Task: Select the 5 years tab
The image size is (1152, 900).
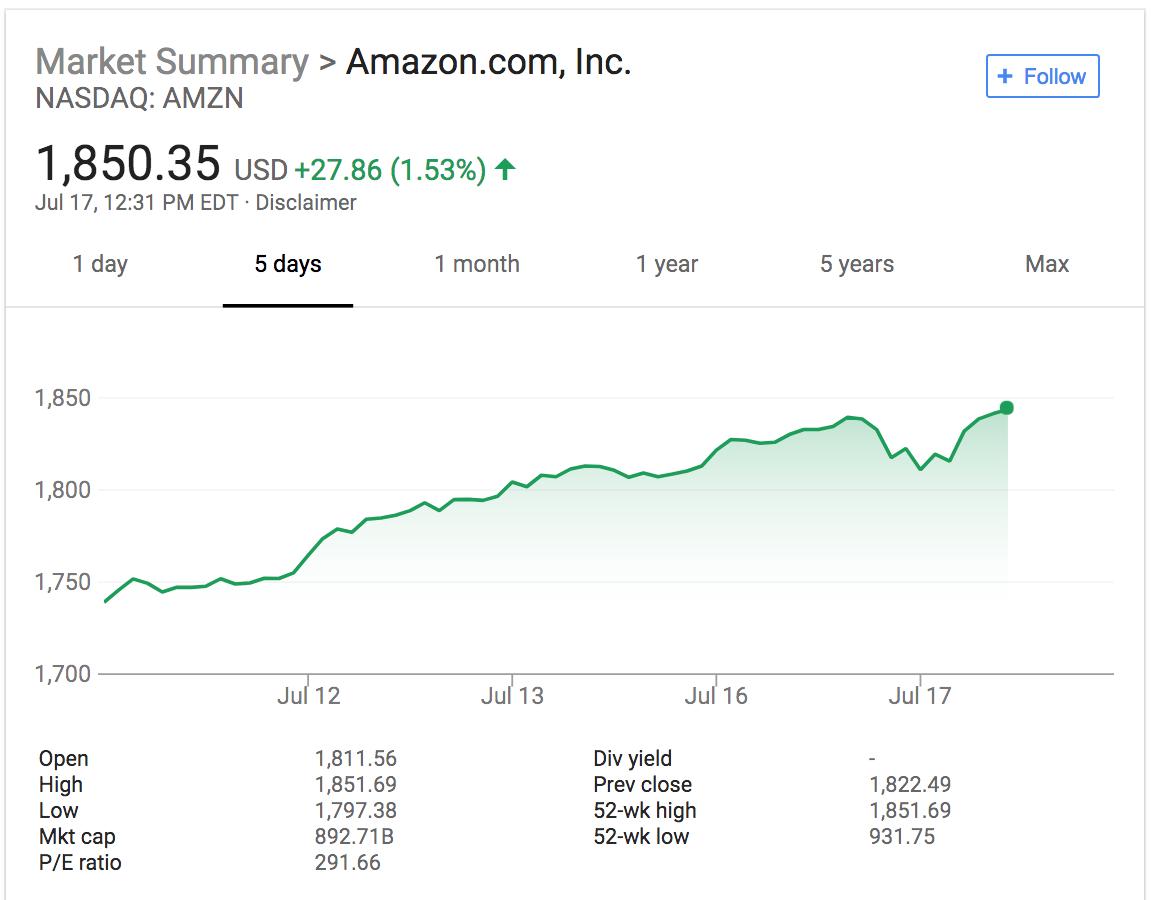Action: click(857, 265)
